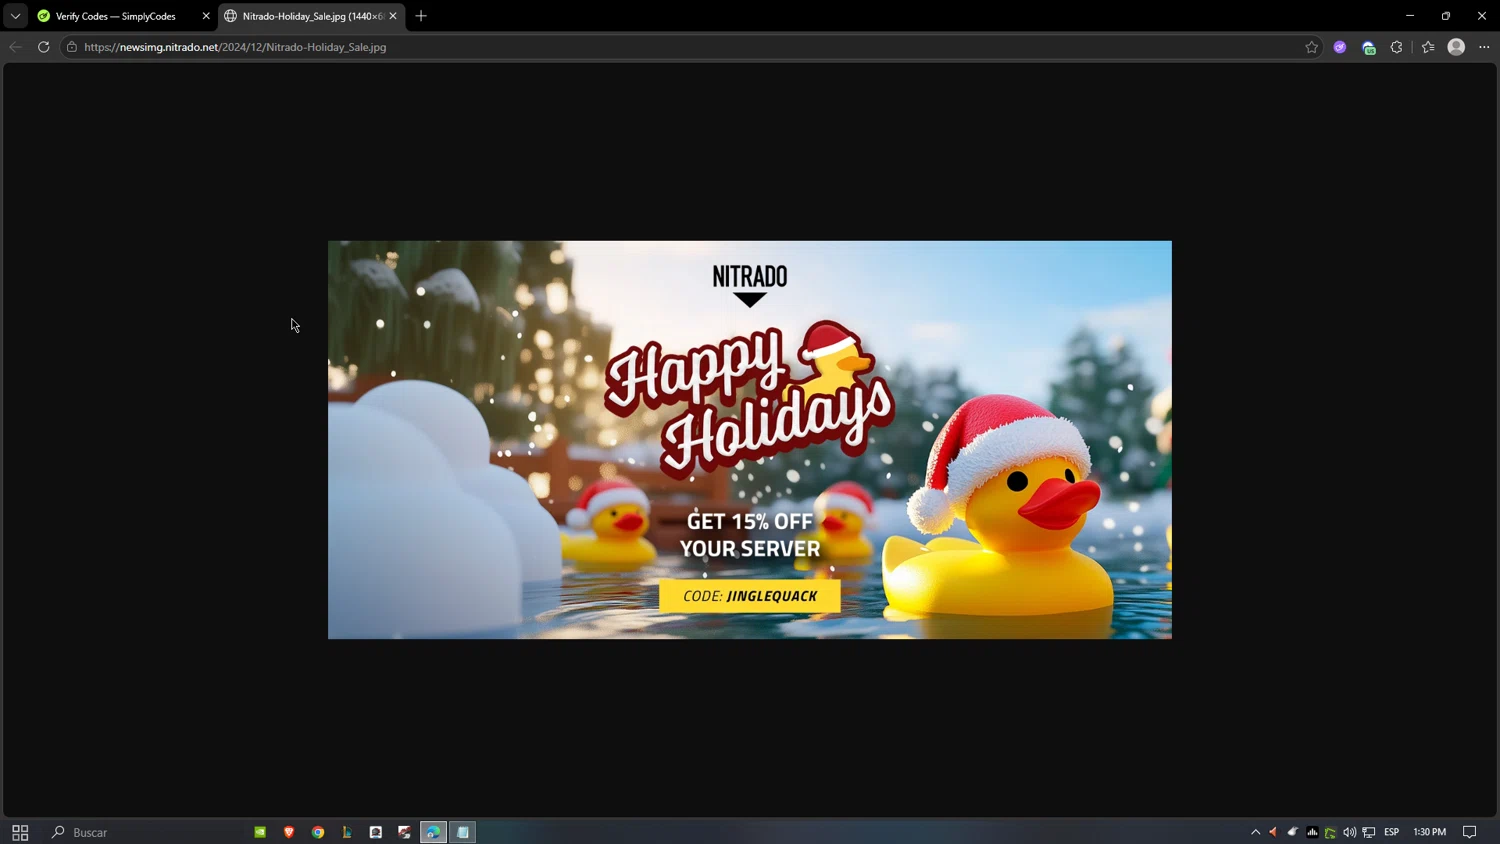Close the Verify Codes — SimplyCodes tab

click(206, 16)
